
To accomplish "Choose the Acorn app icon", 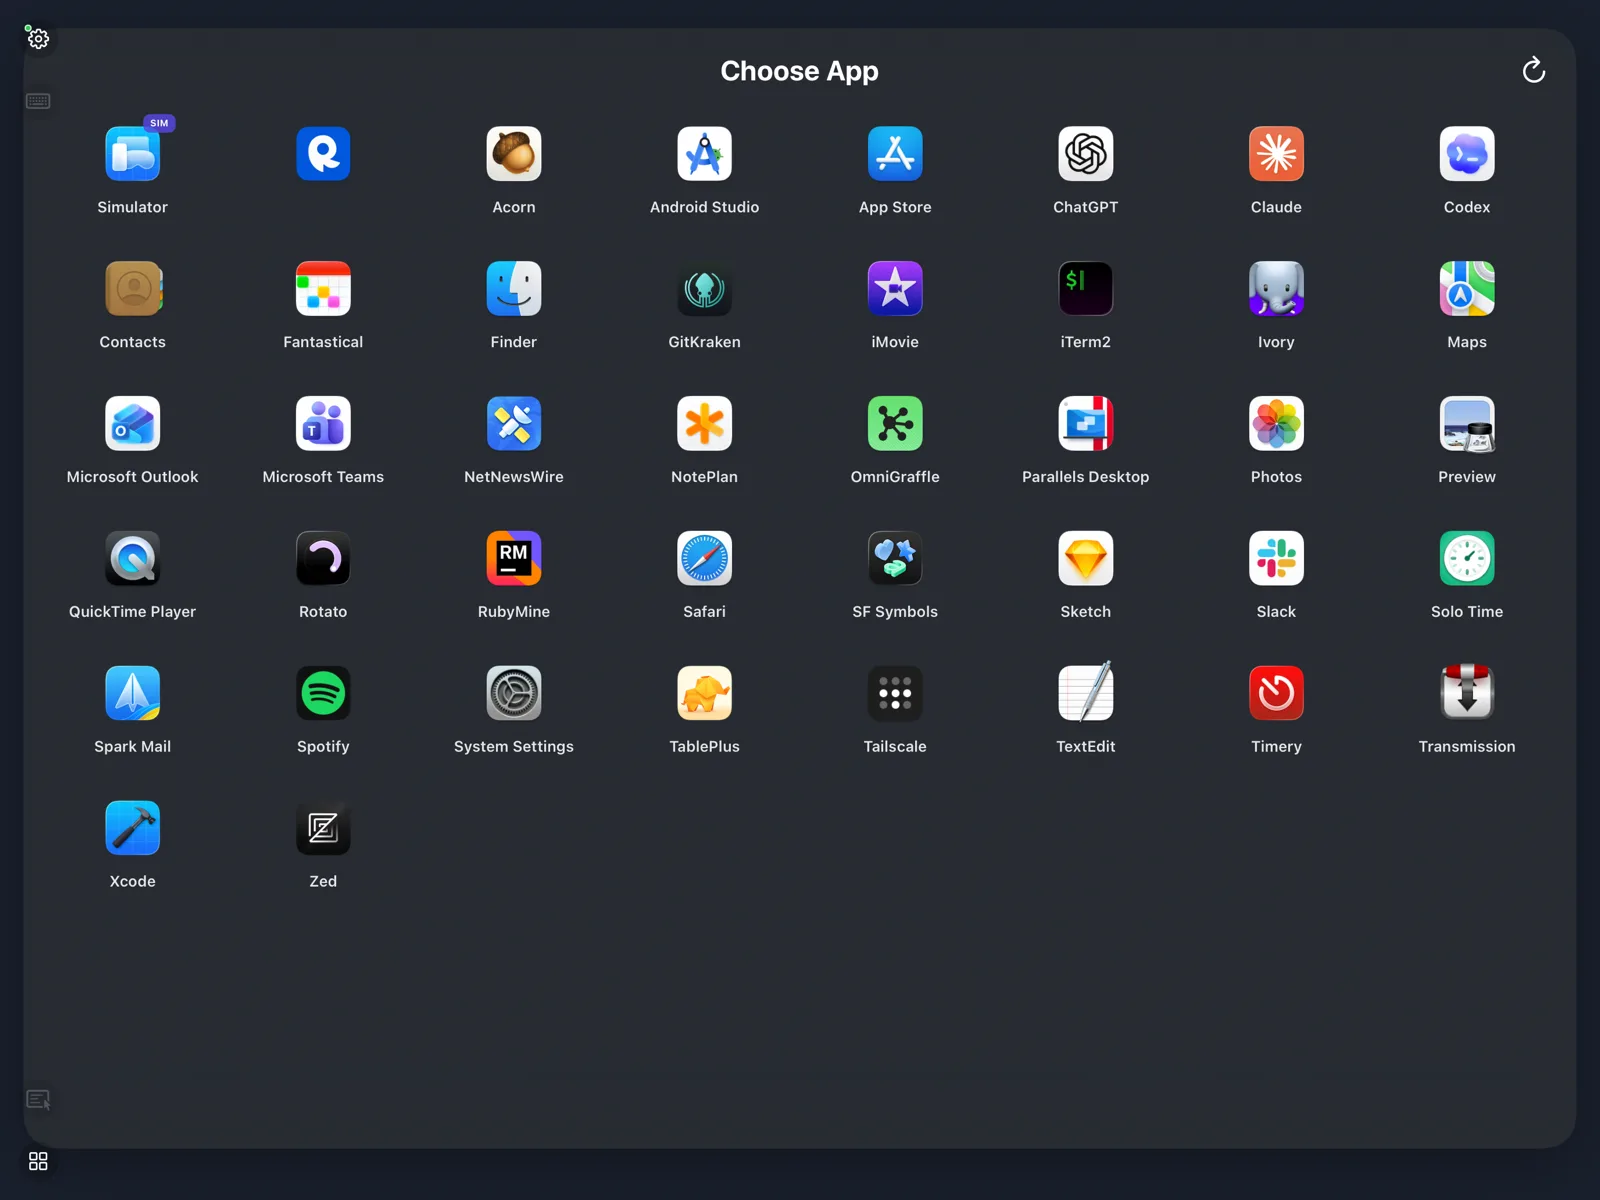I will coord(514,154).
